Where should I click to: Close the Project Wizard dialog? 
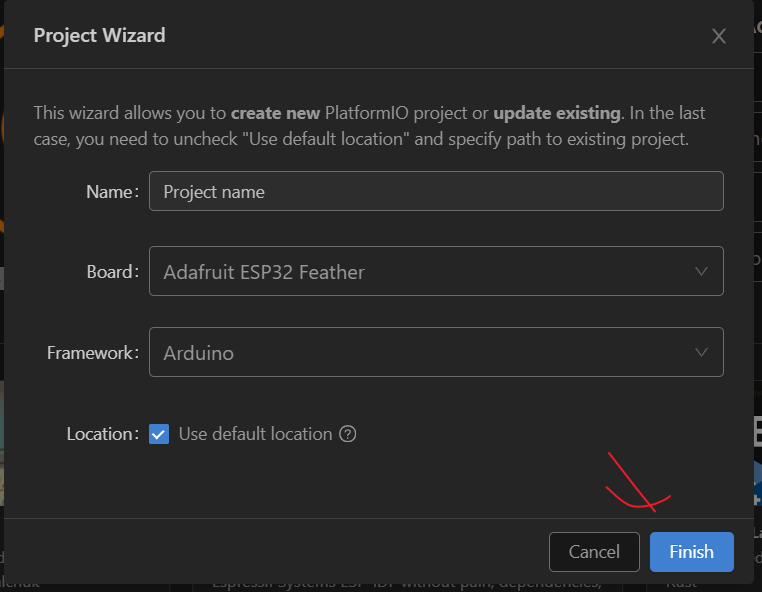coord(718,36)
